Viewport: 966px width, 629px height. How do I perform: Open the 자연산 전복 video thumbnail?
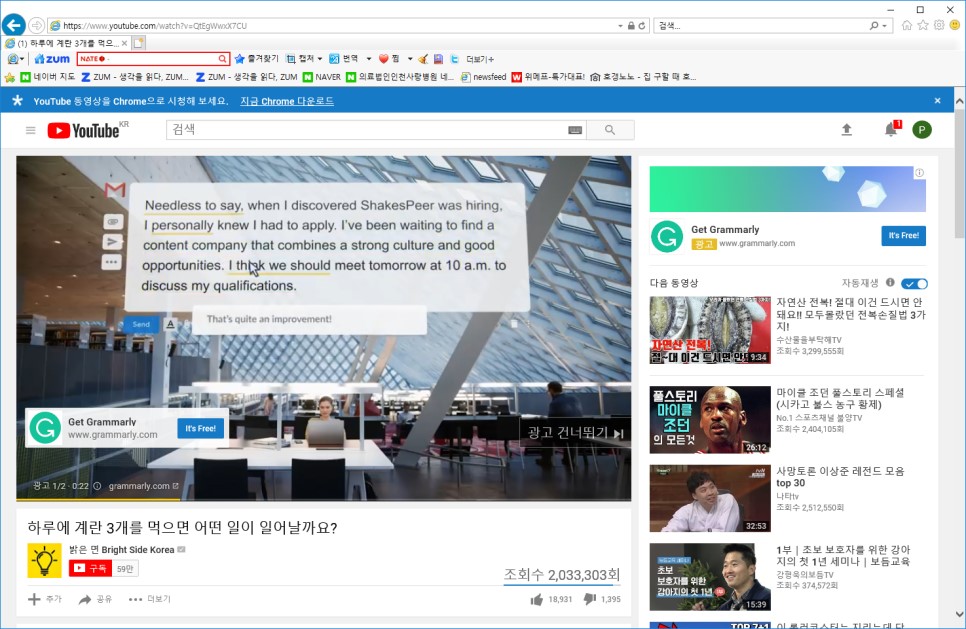[710, 330]
